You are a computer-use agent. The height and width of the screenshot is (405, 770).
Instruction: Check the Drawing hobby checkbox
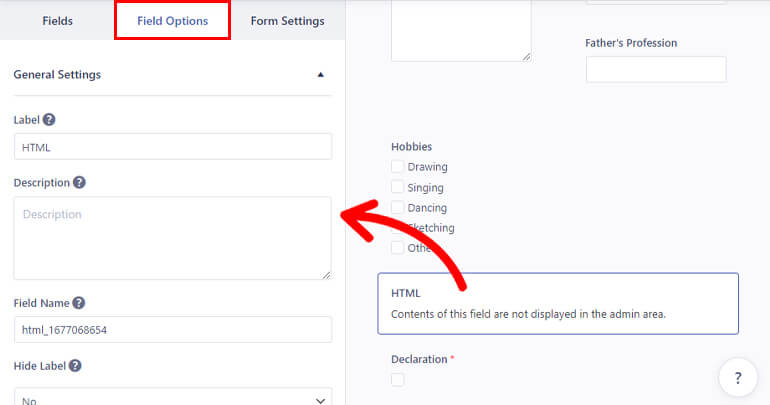click(x=398, y=167)
